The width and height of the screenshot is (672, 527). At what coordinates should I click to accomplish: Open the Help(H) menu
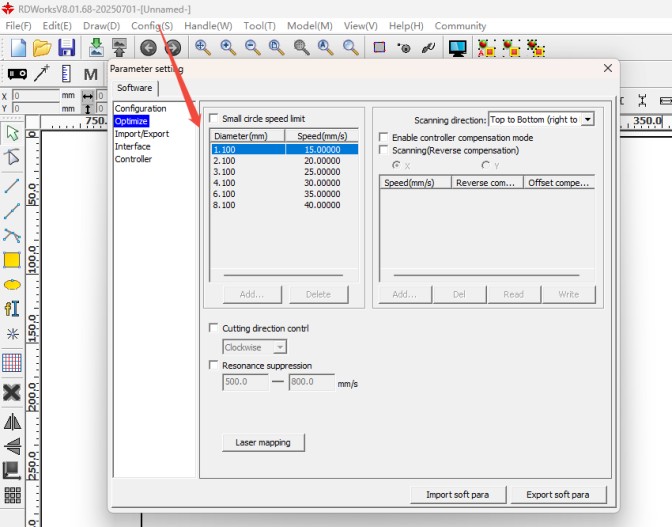pos(406,26)
